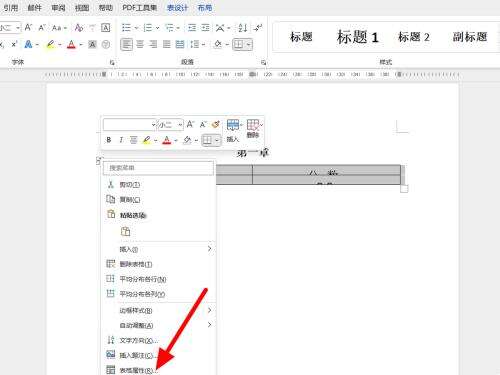Click the mini toolbar Grow Font button
Image resolution: width=500 pixels, height=375 pixels.
pos(190,124)
